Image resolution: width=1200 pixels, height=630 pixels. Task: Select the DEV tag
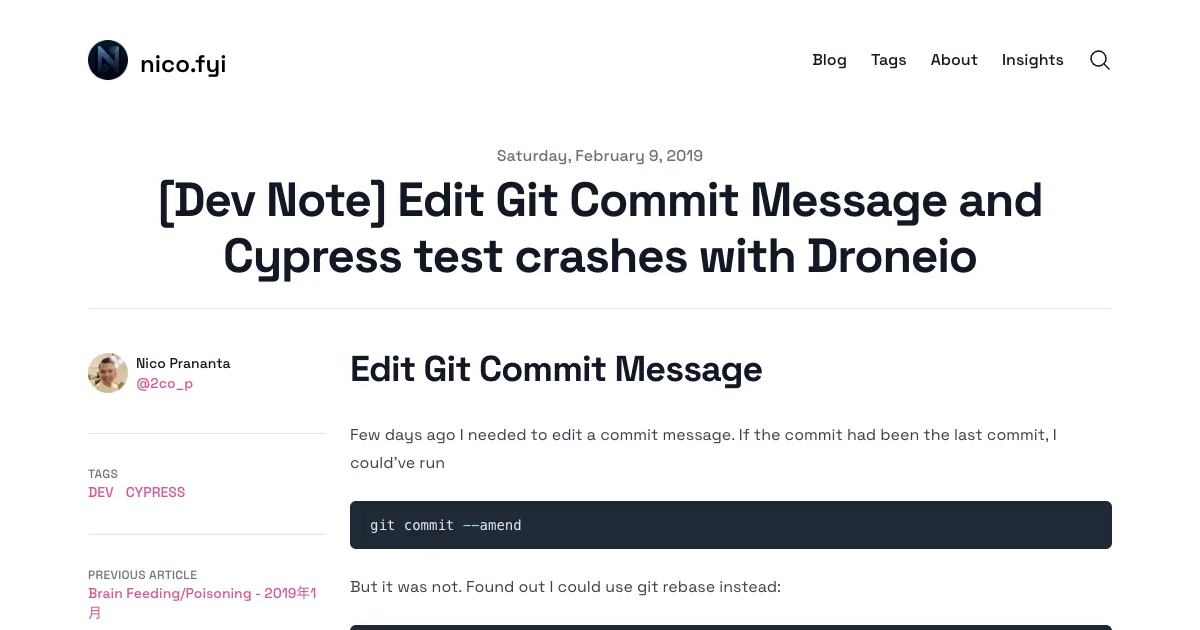coord(101,492)
